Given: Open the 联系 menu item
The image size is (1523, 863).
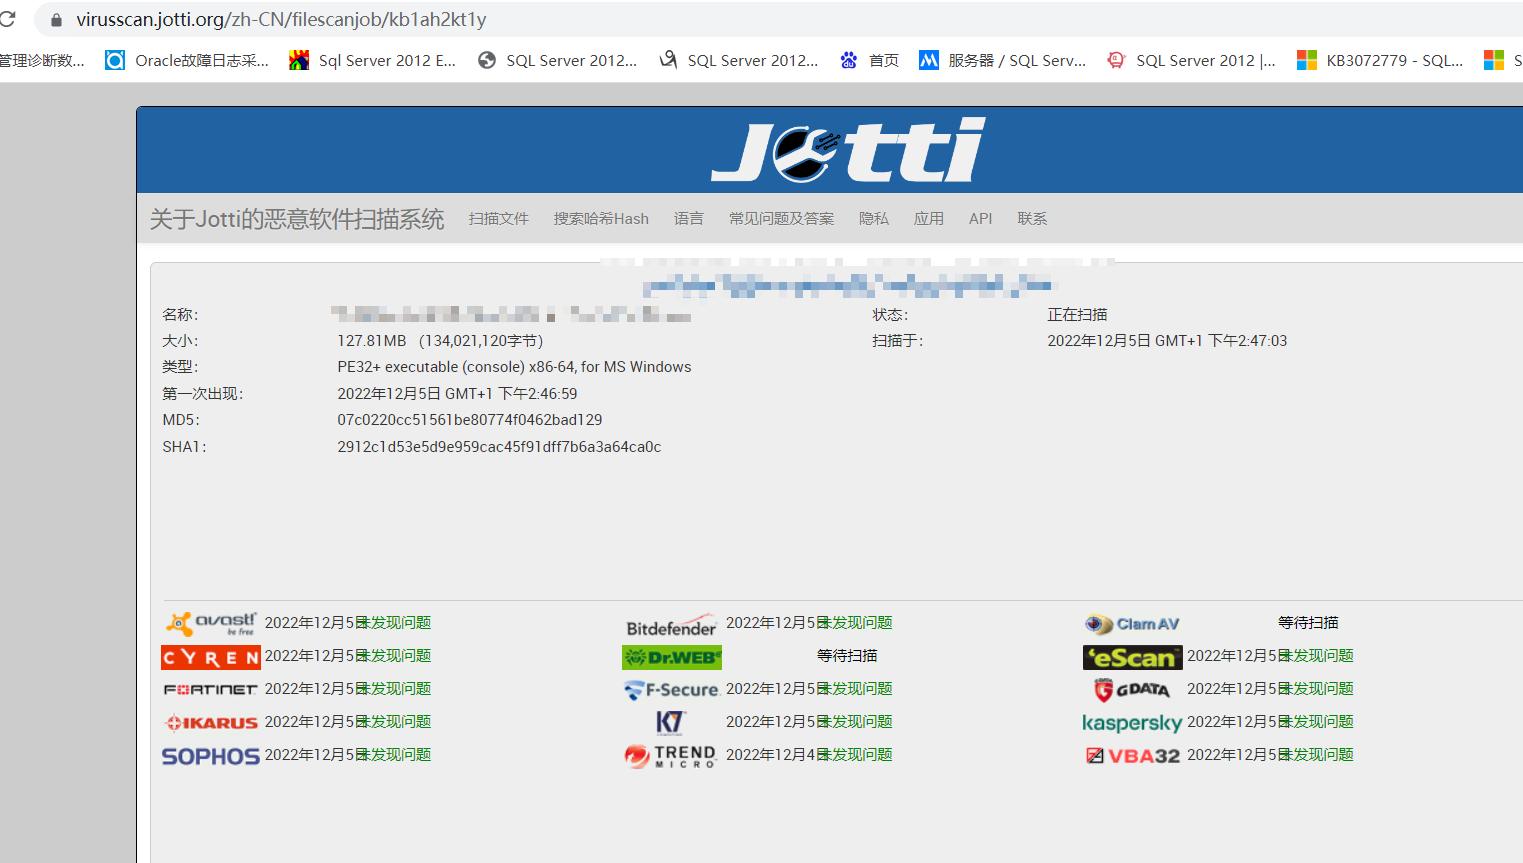Looking at the screenshot, I should [x=1032, y=218].
